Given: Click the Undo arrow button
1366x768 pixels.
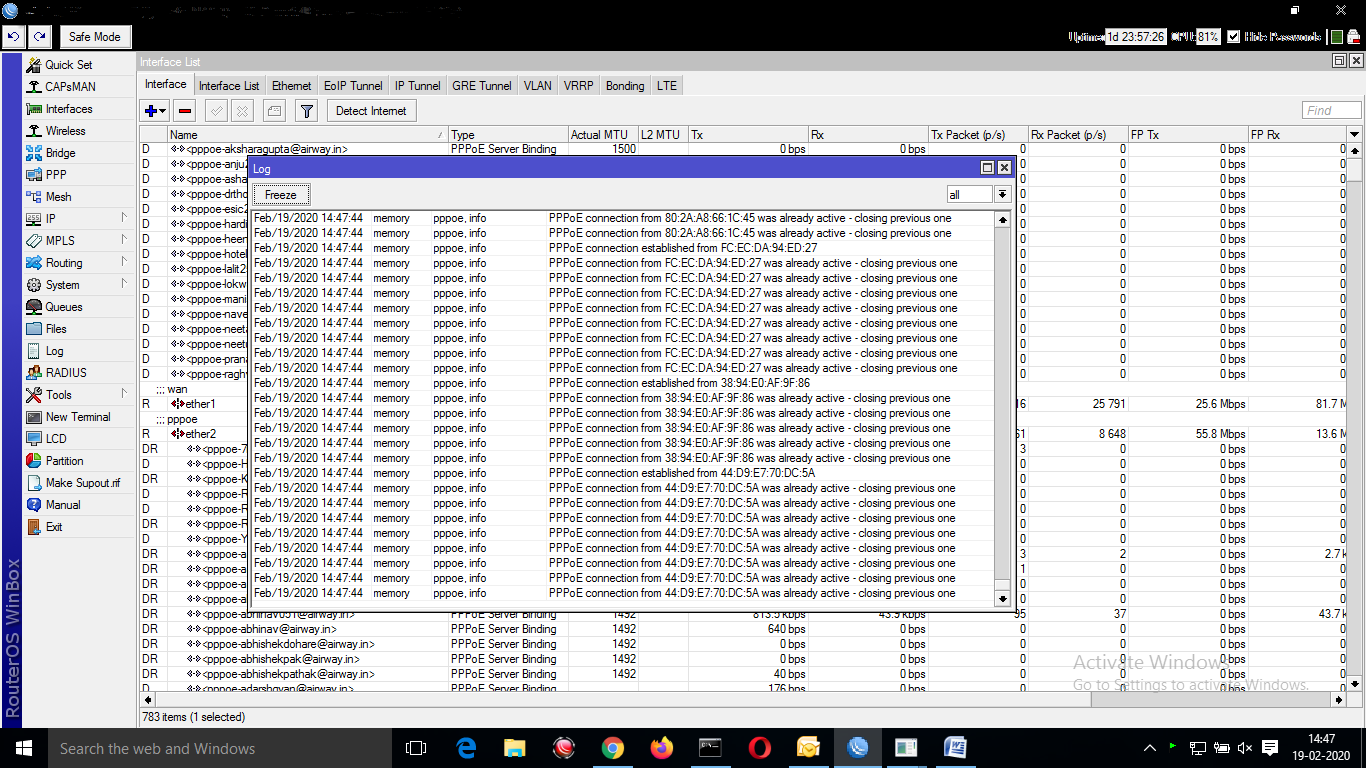Looking at the screenshot, I should click(14, 37).
